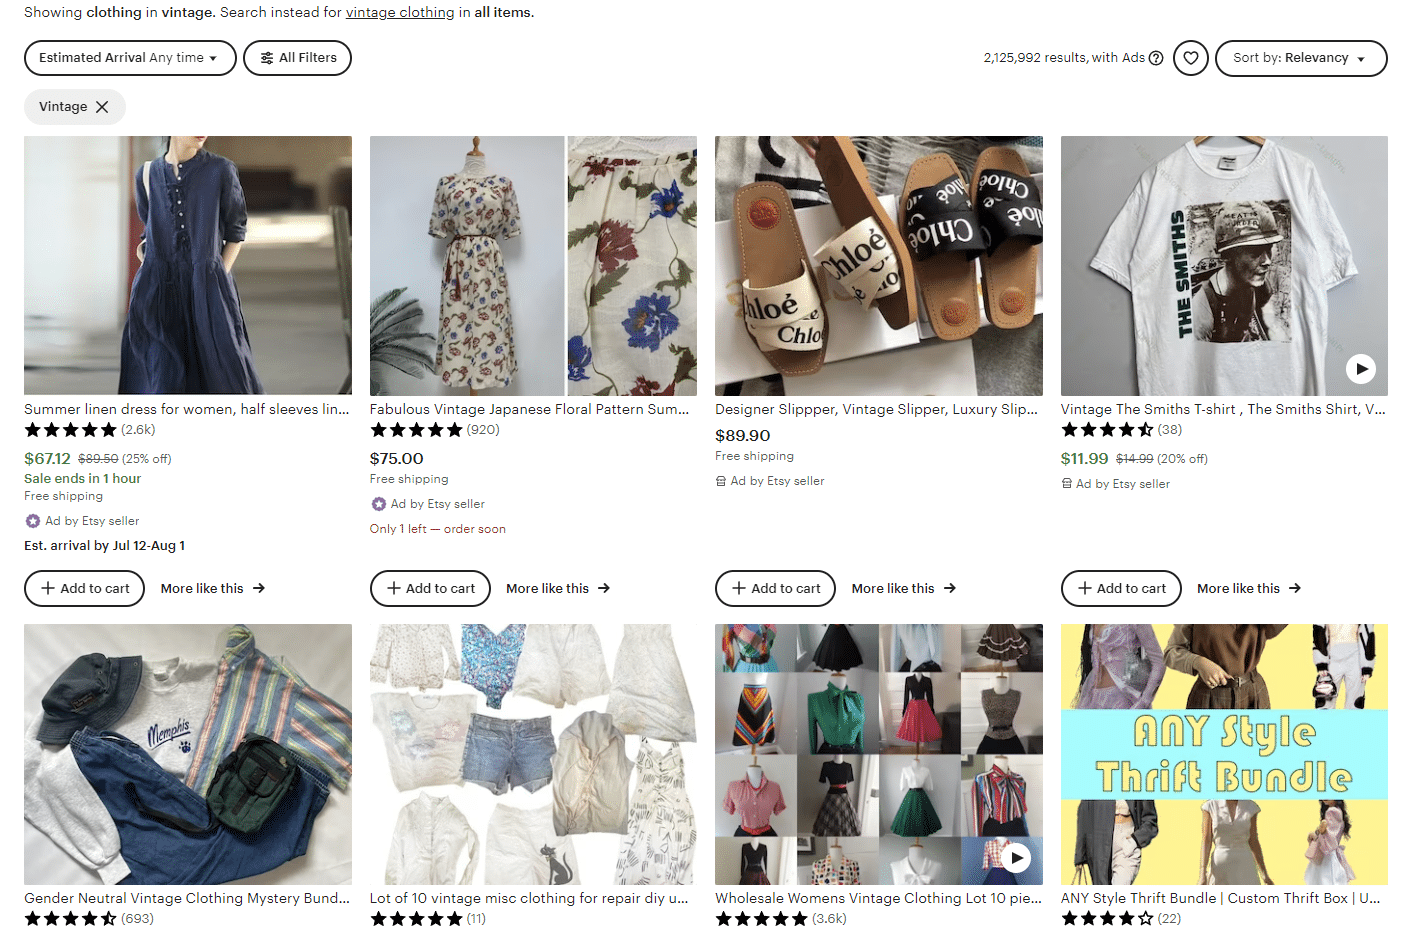Open the 'Vintage The Smiths T-shirt' title
1421x933 pixels.
1223,409
